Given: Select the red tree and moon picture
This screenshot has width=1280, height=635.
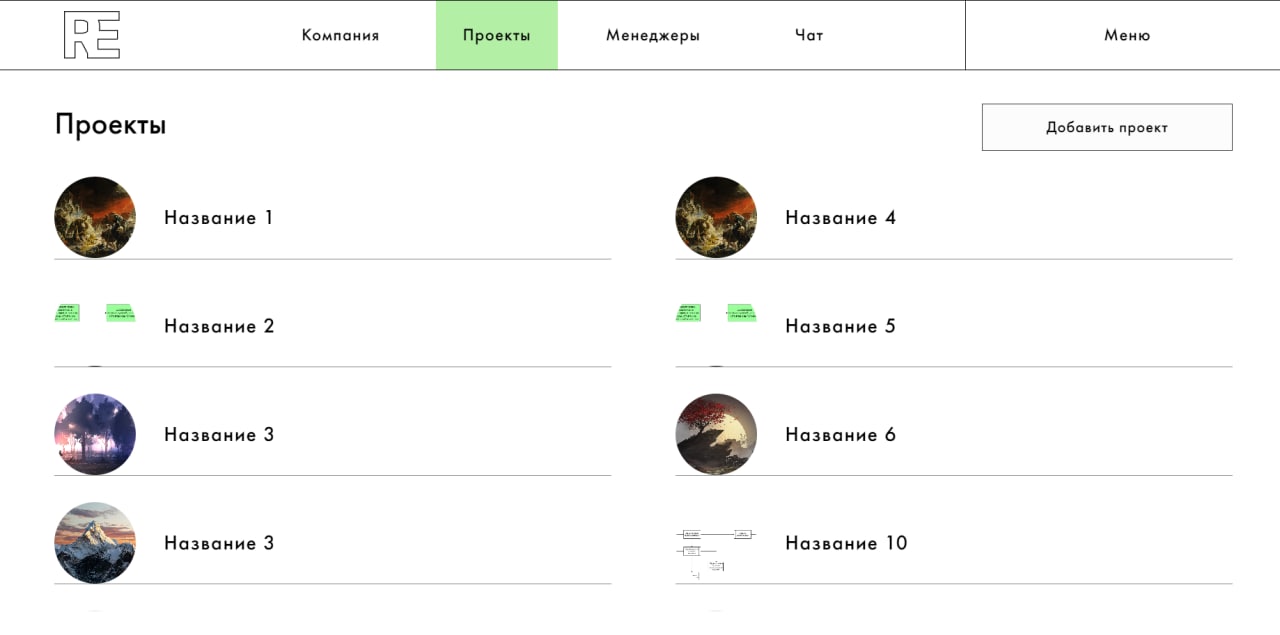Looking at the screenshot, I should click(x=716, y=434).
